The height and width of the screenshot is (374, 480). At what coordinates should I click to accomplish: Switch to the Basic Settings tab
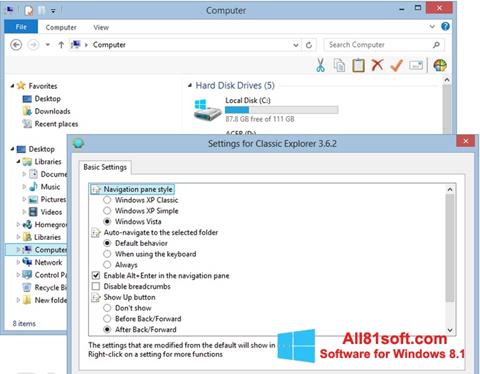105,167
